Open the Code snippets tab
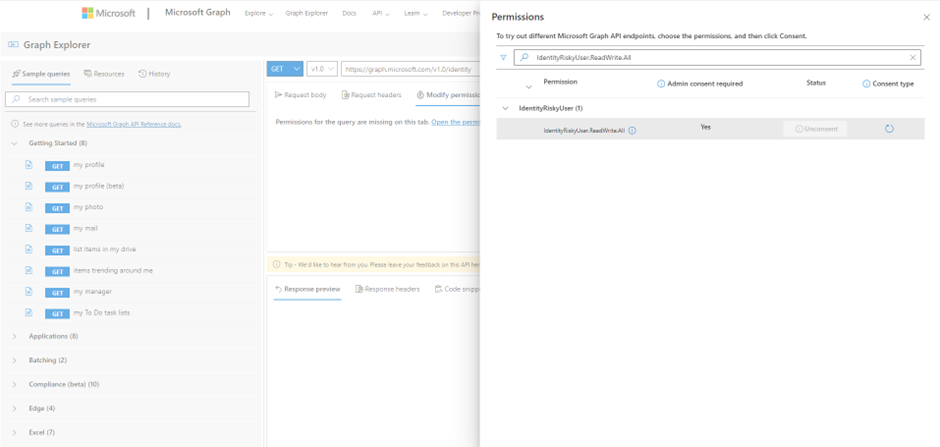The width and height of the screenshot is (940, 447). pyautogui.click(x=457, y=289)
